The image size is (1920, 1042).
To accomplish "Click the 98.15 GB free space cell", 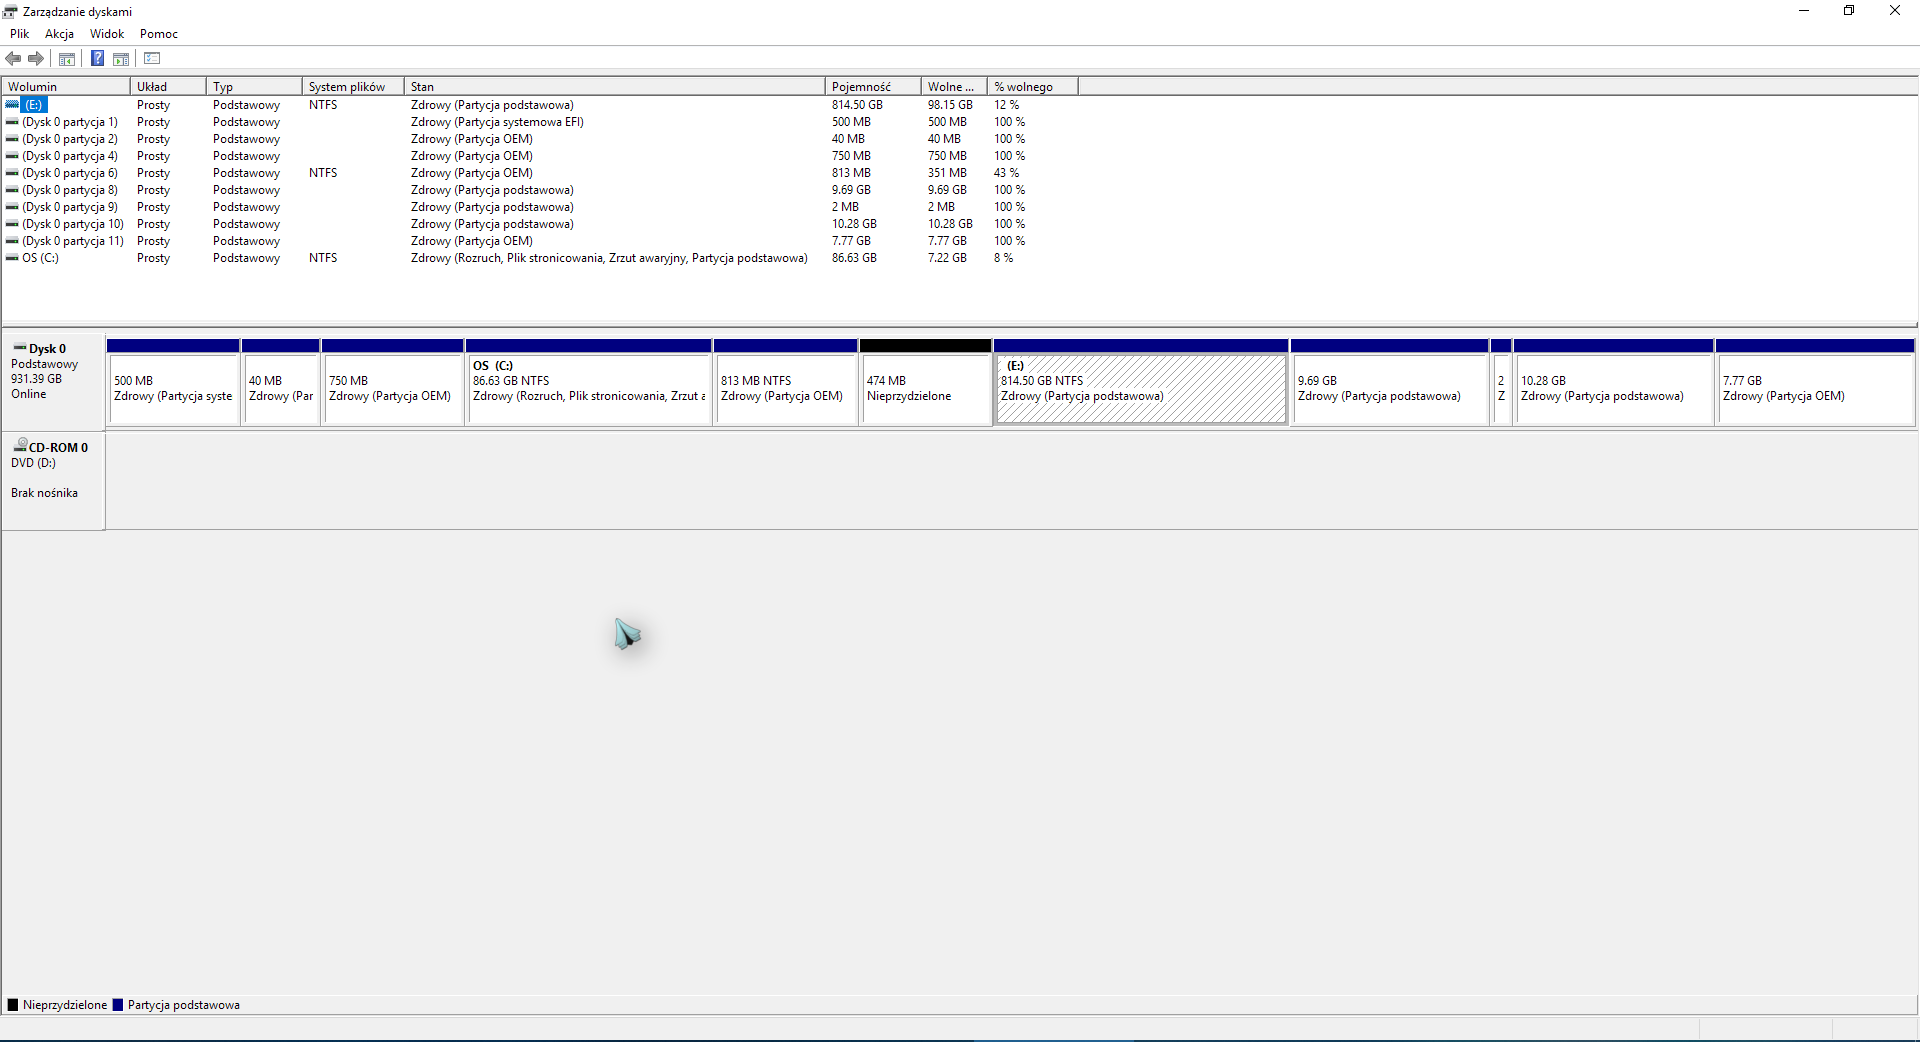I will 950,105.
